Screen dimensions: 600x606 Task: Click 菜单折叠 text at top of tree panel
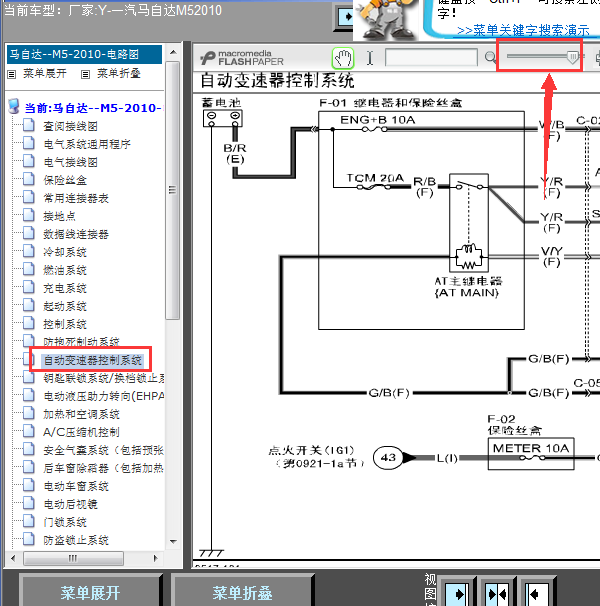(x=118, y=73)
